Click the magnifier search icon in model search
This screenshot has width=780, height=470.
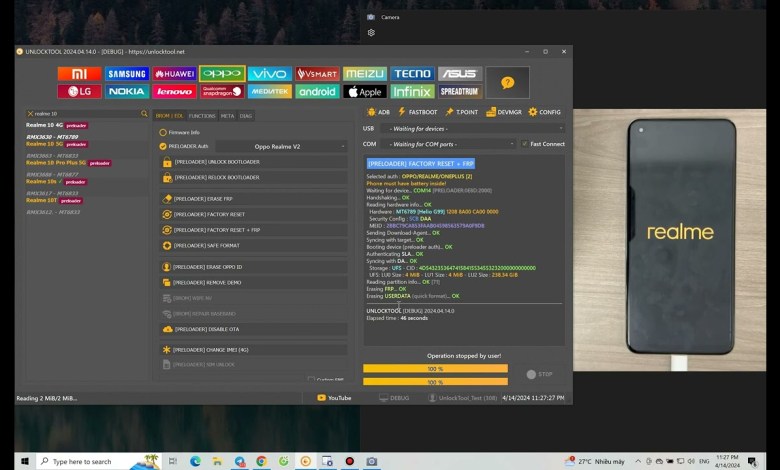click(144, 113)
